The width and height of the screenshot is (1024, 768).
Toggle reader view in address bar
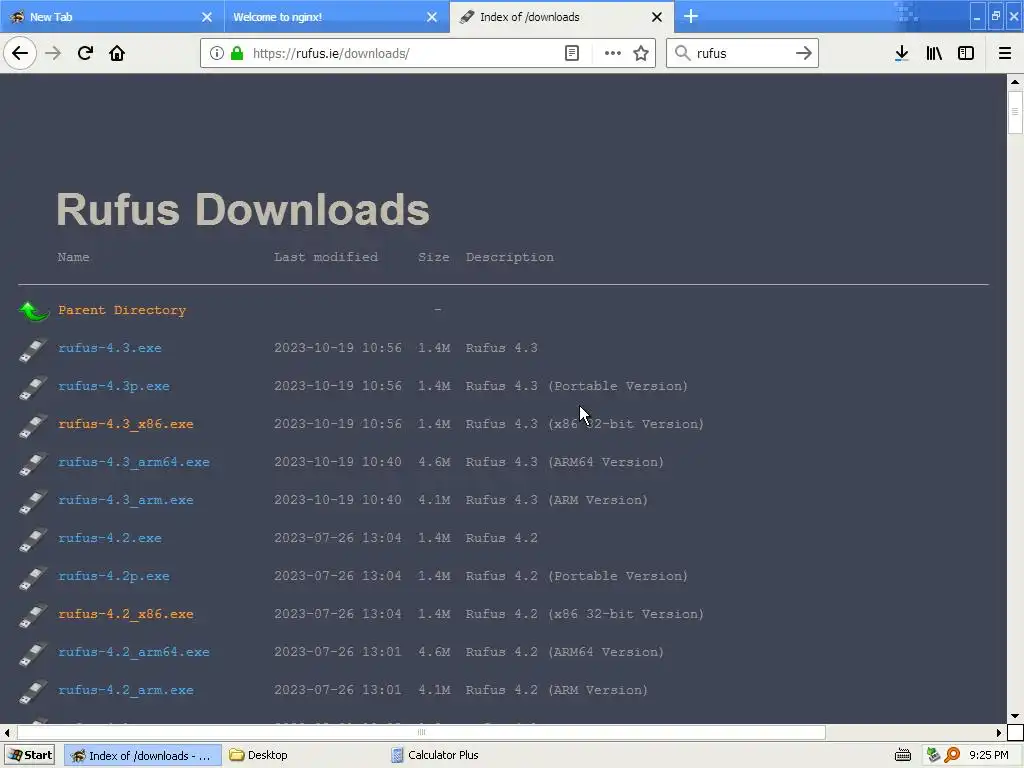[572, 53]
